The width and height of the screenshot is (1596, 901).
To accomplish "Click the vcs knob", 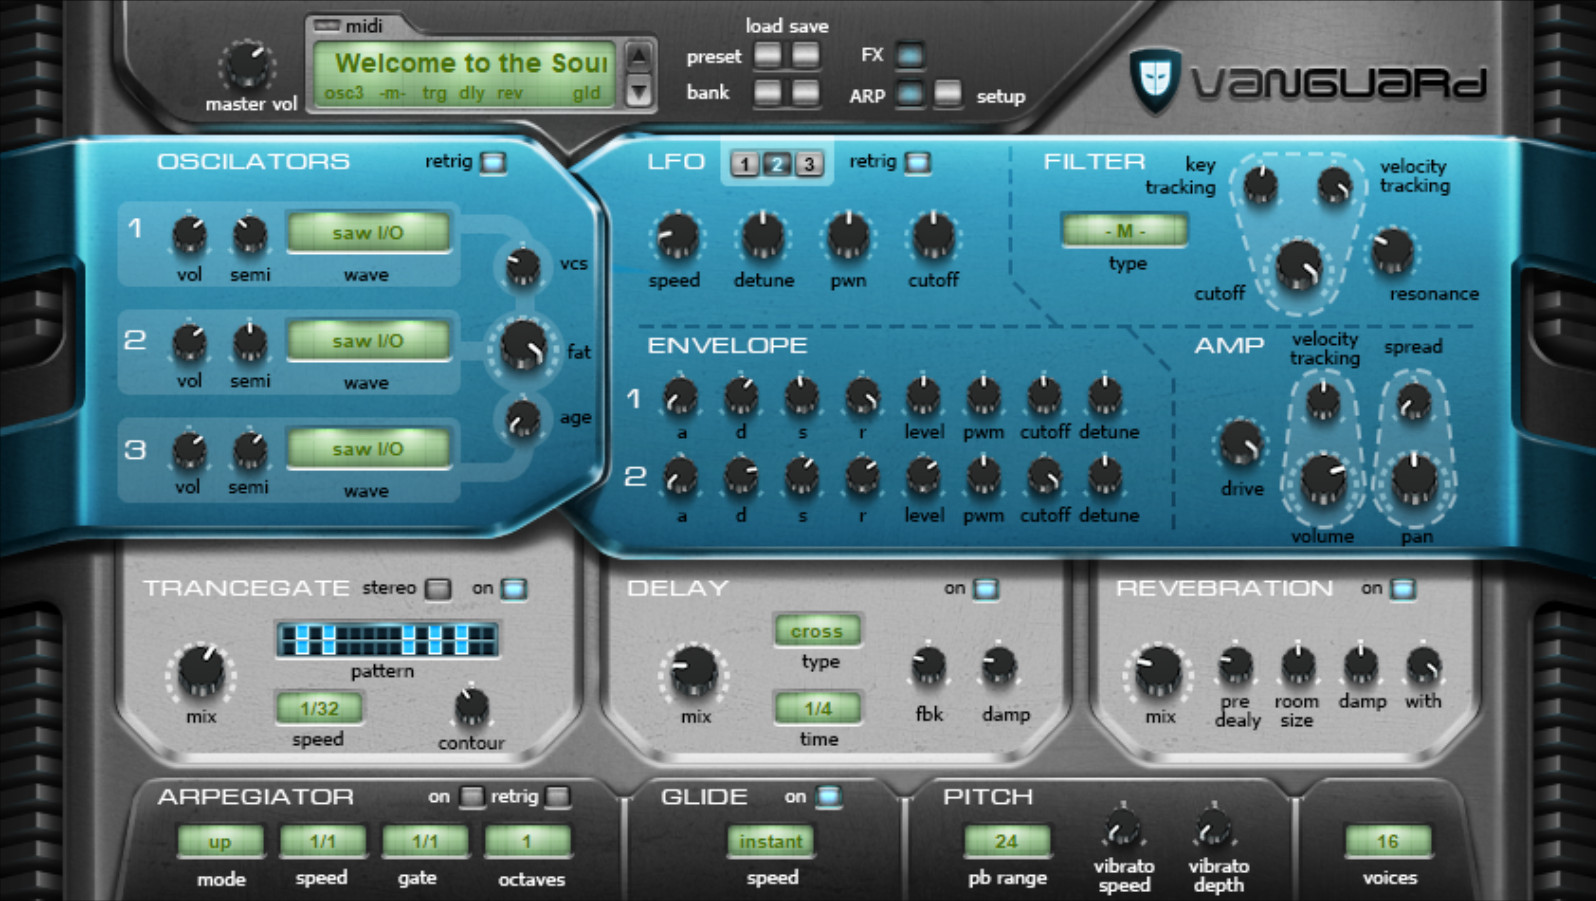I will (x=522, y=267).
